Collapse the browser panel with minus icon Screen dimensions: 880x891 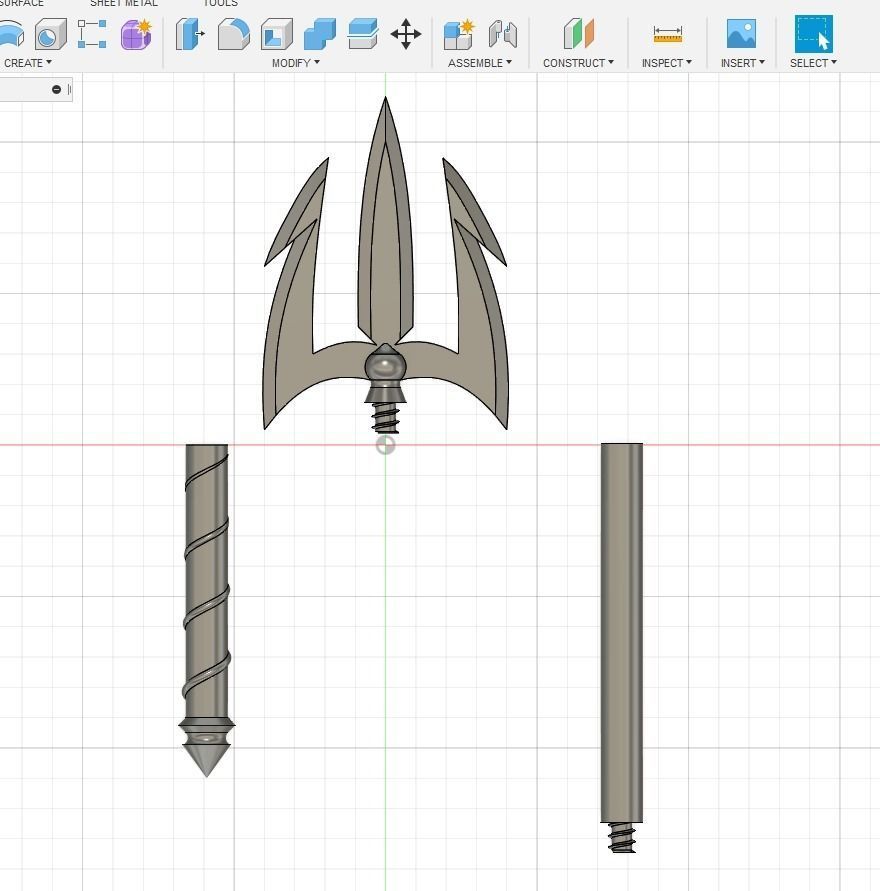pyautogui.click(x=56, y=89)
